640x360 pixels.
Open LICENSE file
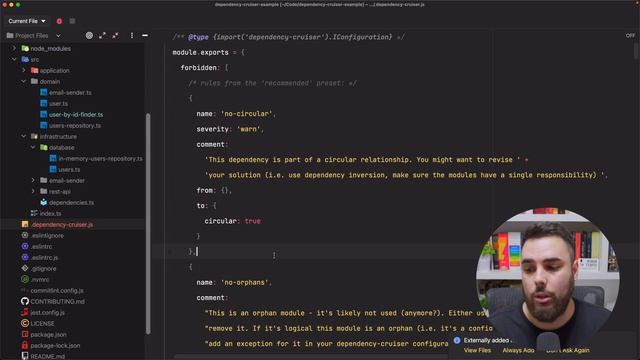coord(42,324)
